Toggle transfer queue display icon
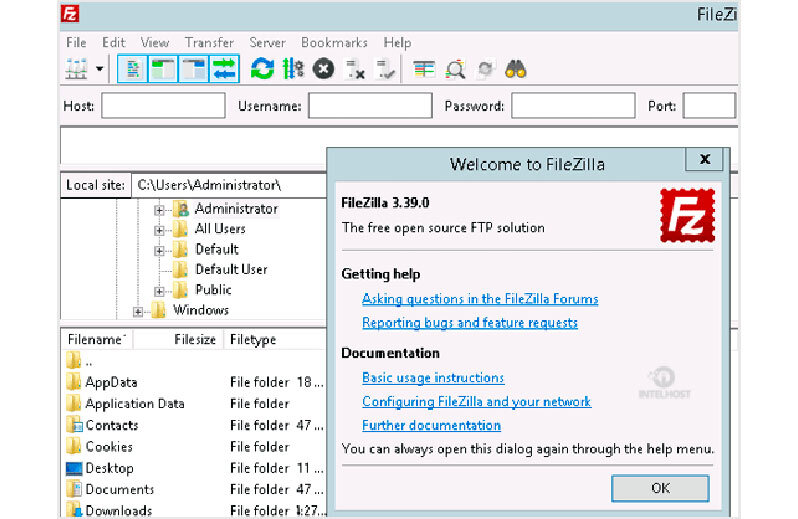This screenshot has height=519, width=798. click(x=224, y=69)
